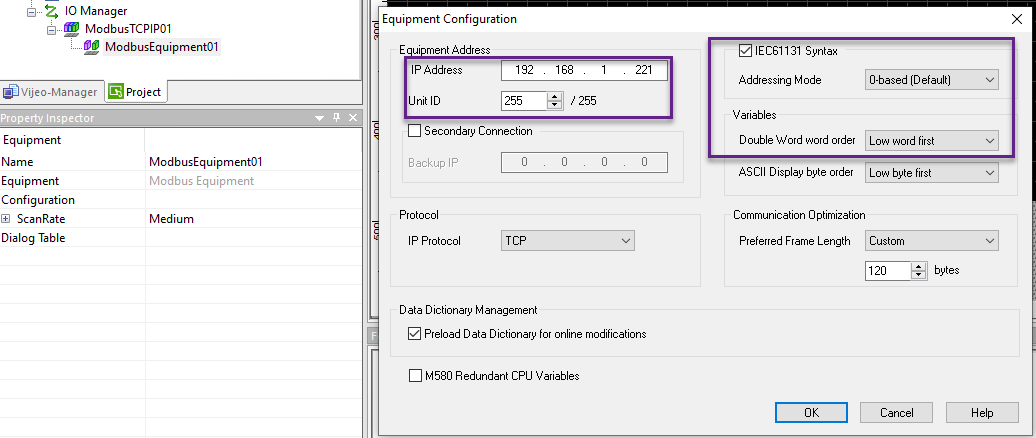1036x438 pixels.
Task: Expand the ScanRate property row
Action: tap(6, 219)
